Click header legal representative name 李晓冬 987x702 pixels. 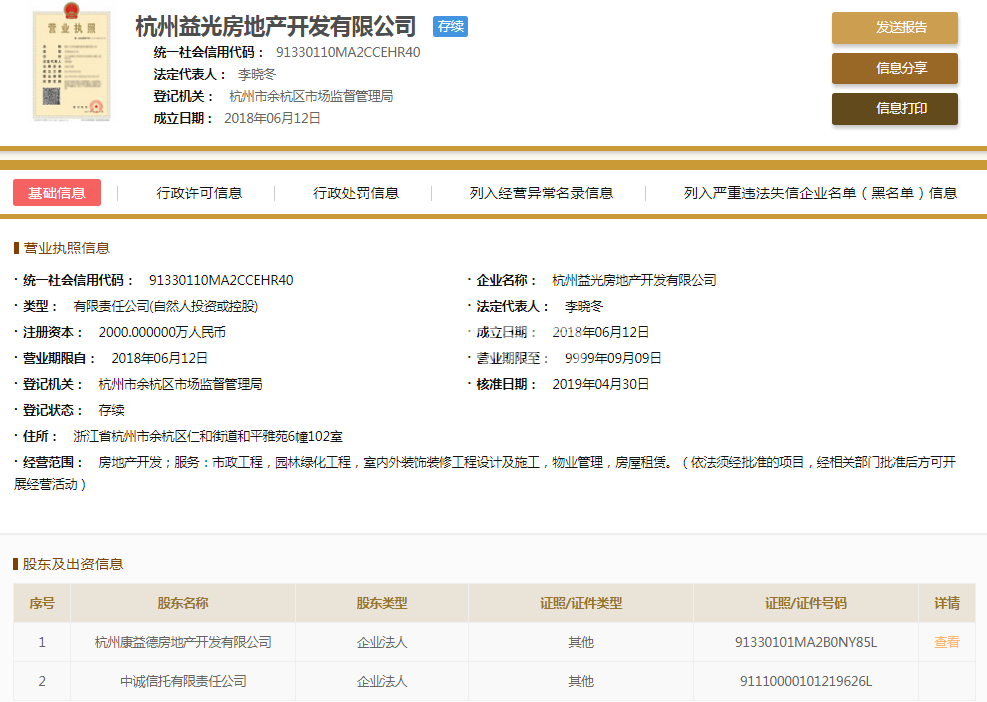point(257,74)
